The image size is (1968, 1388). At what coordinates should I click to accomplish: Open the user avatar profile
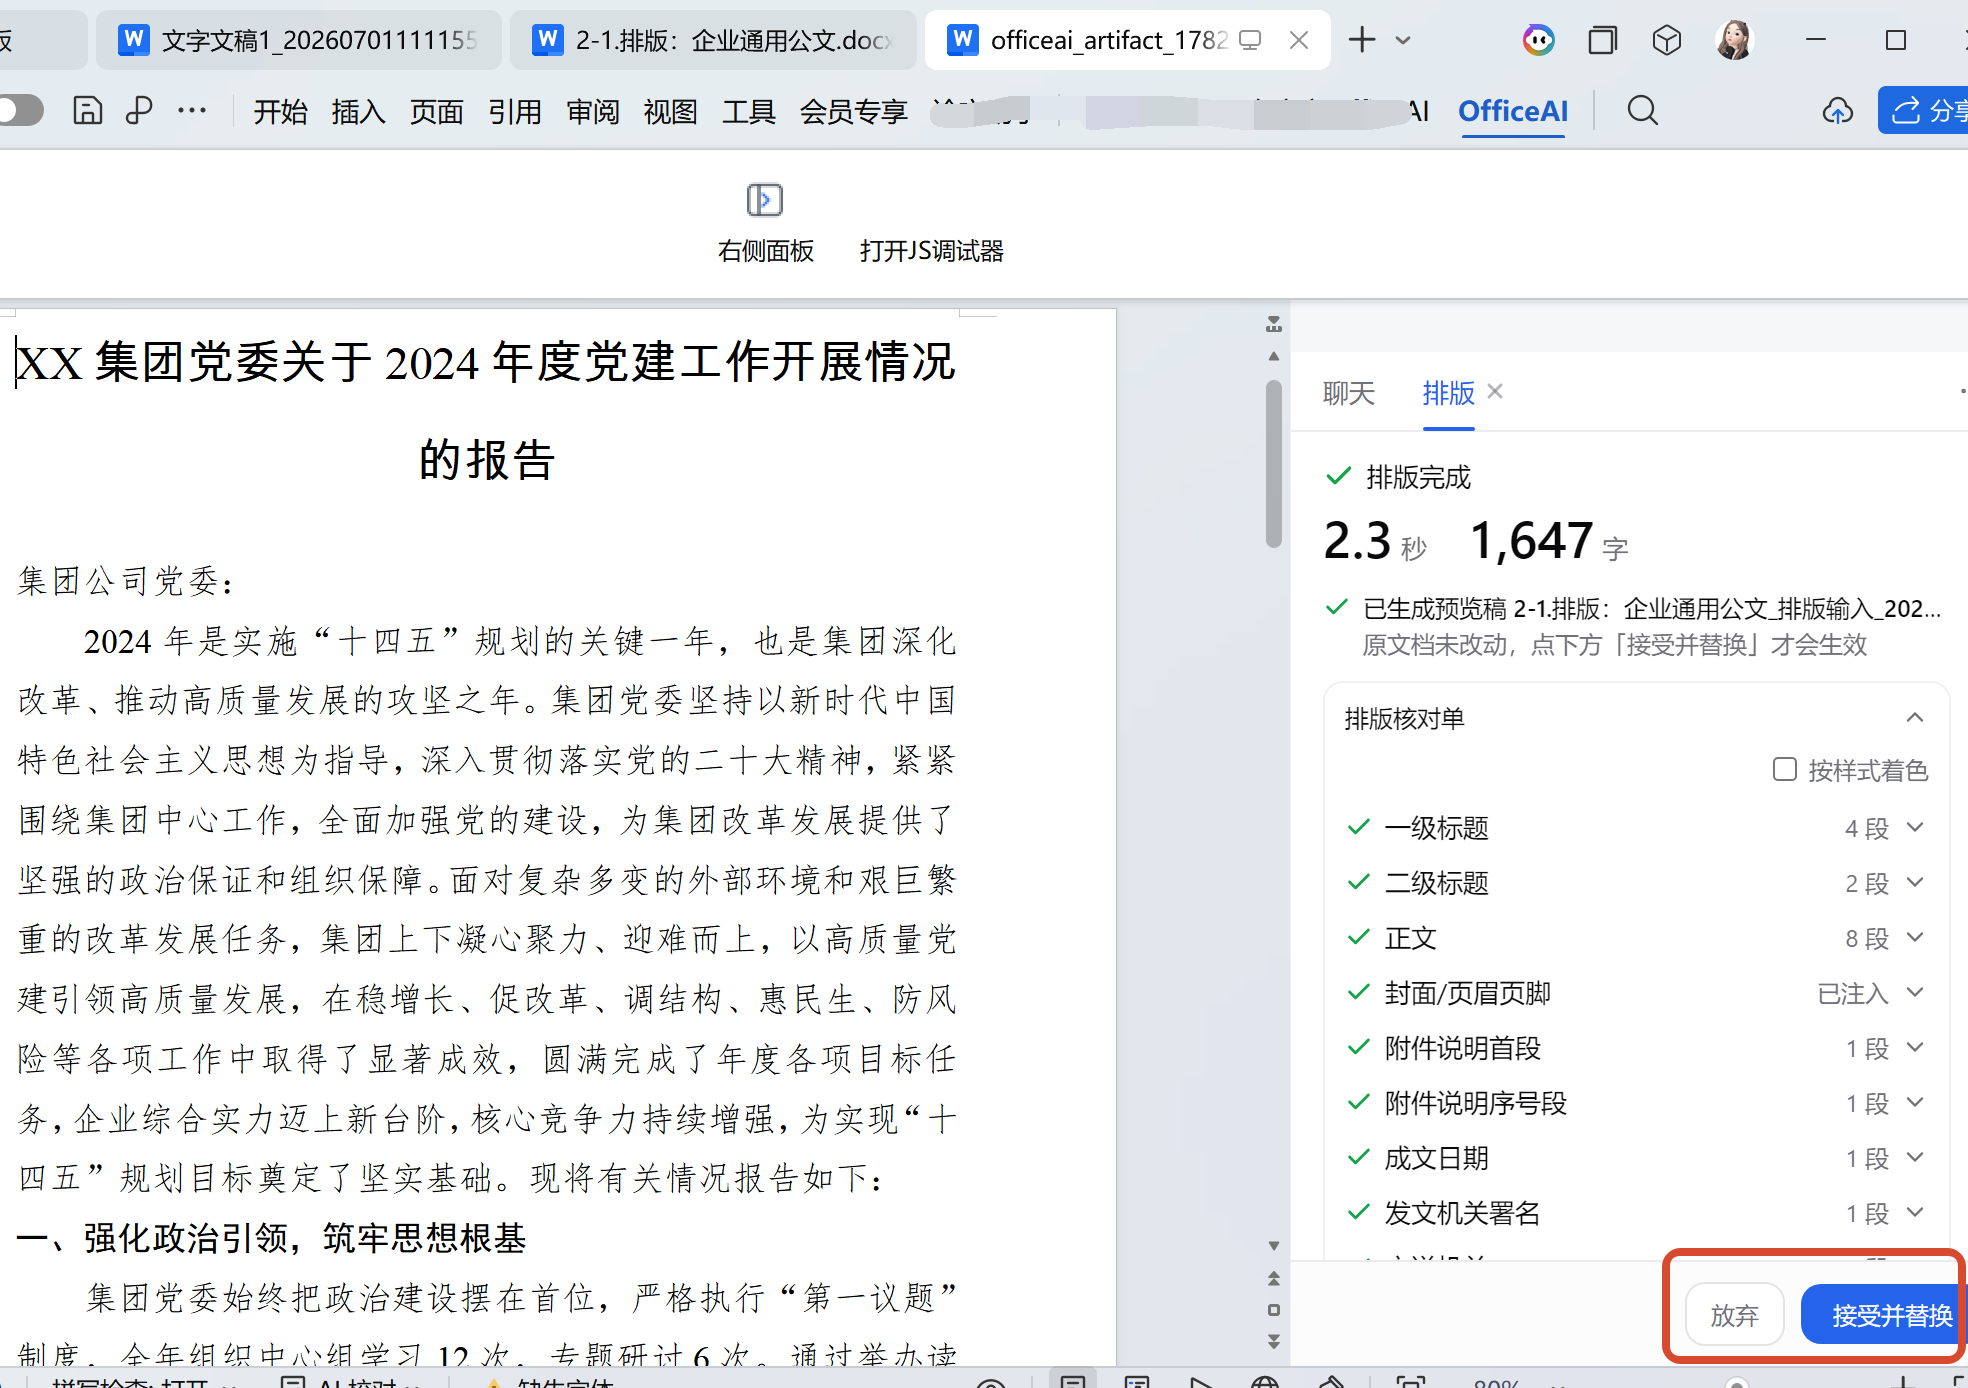pos(1734,40)
